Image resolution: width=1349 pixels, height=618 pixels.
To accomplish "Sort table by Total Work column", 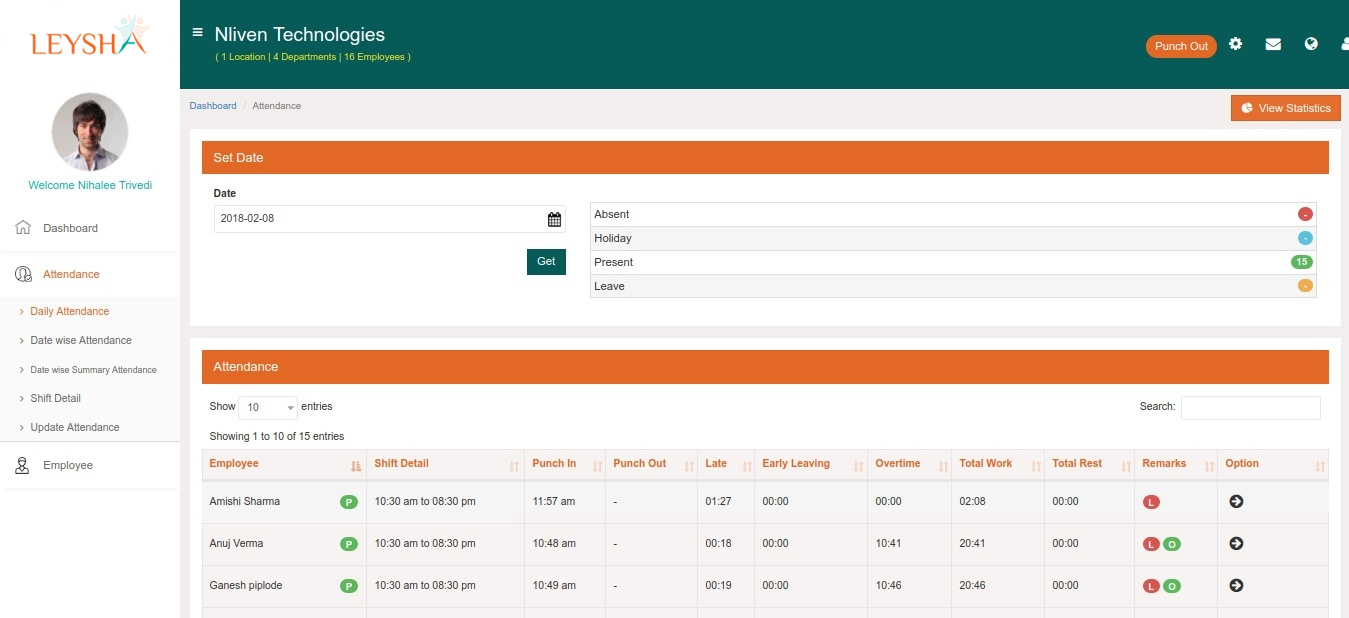I will coord(998,464).
